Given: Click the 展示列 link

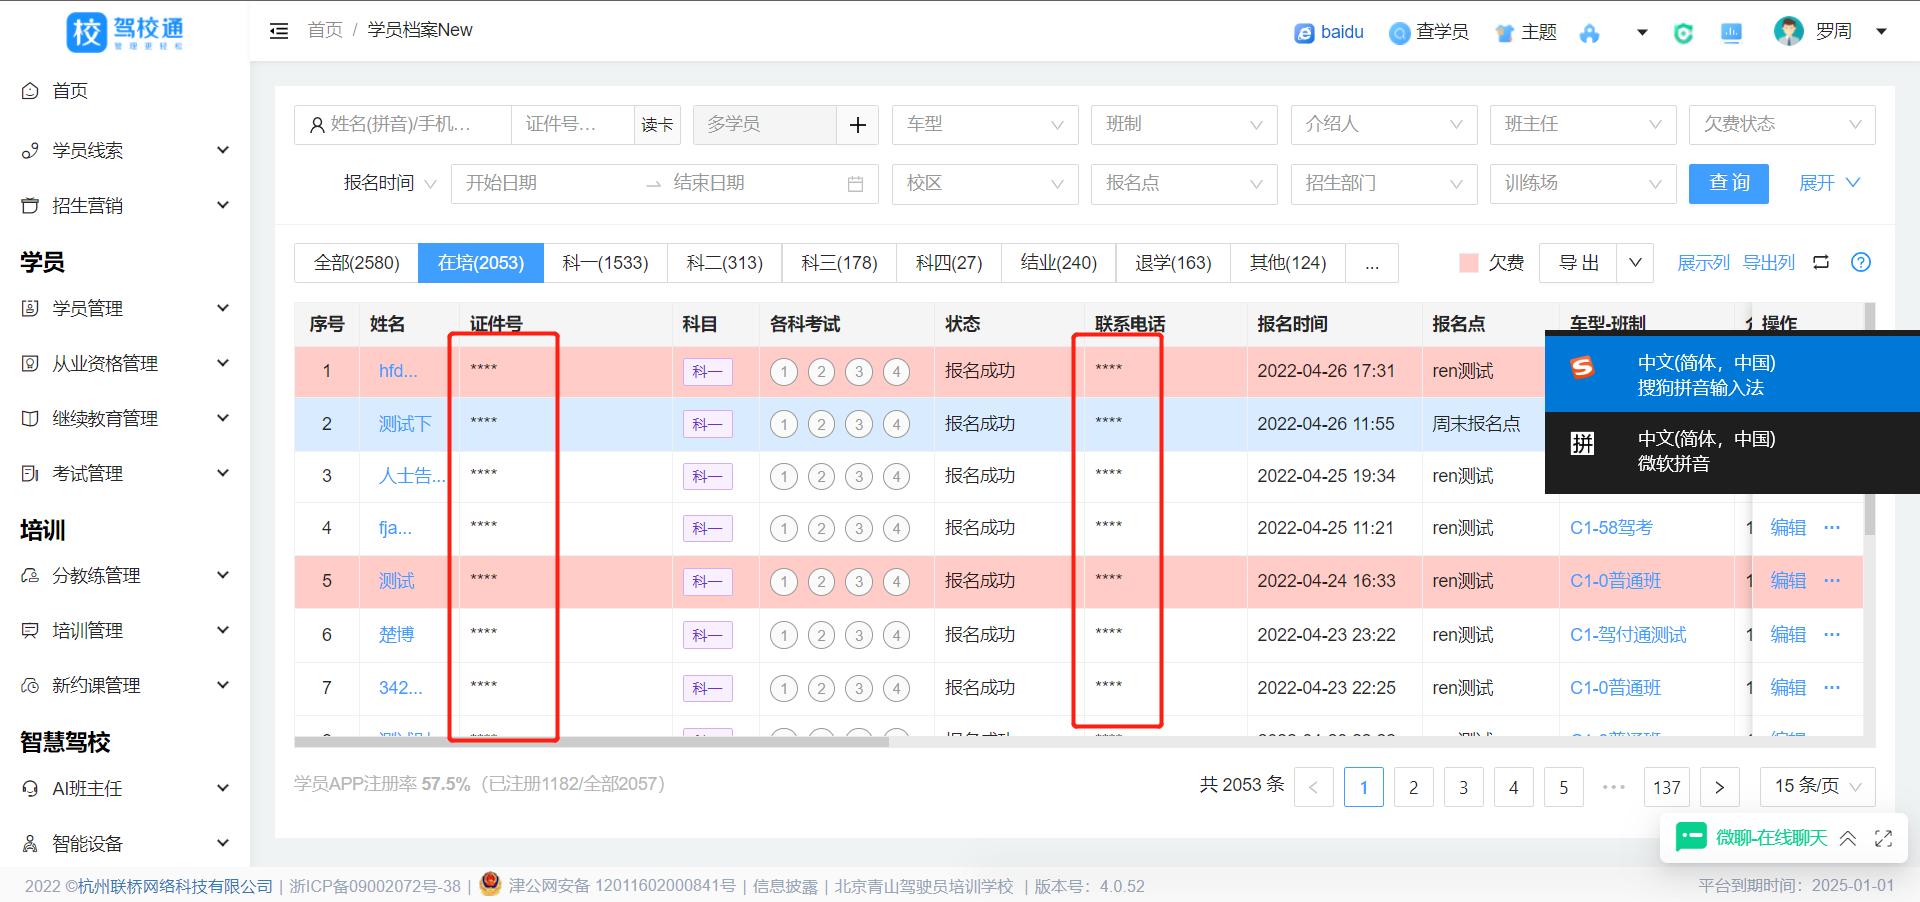Looking at the screenshot, I should [x=1703, y=263].
